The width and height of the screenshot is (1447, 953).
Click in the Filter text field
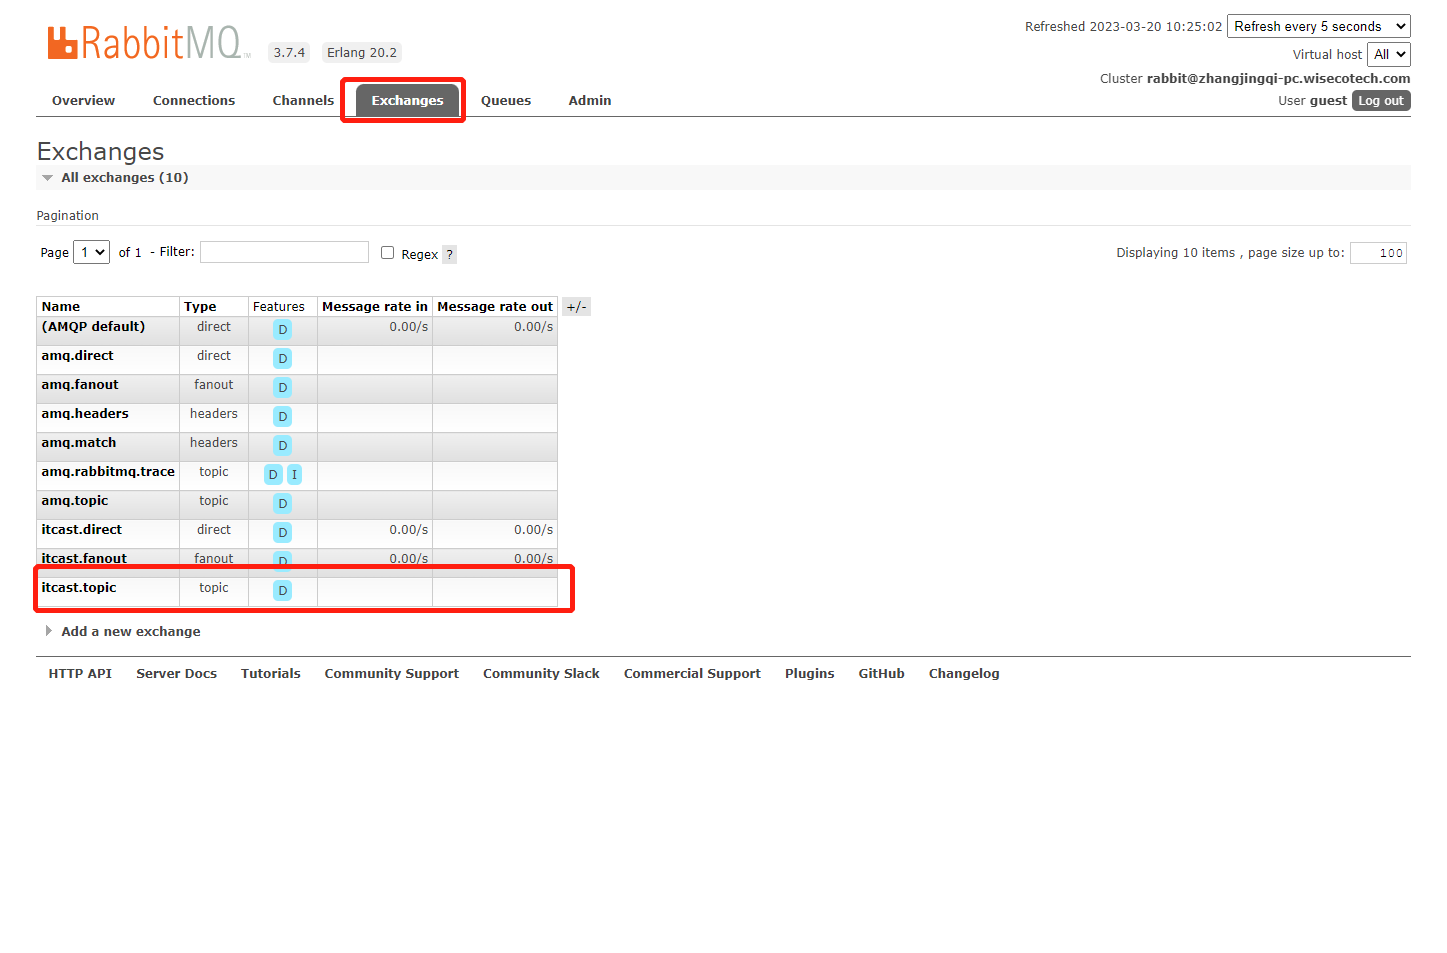coord(284,252)
